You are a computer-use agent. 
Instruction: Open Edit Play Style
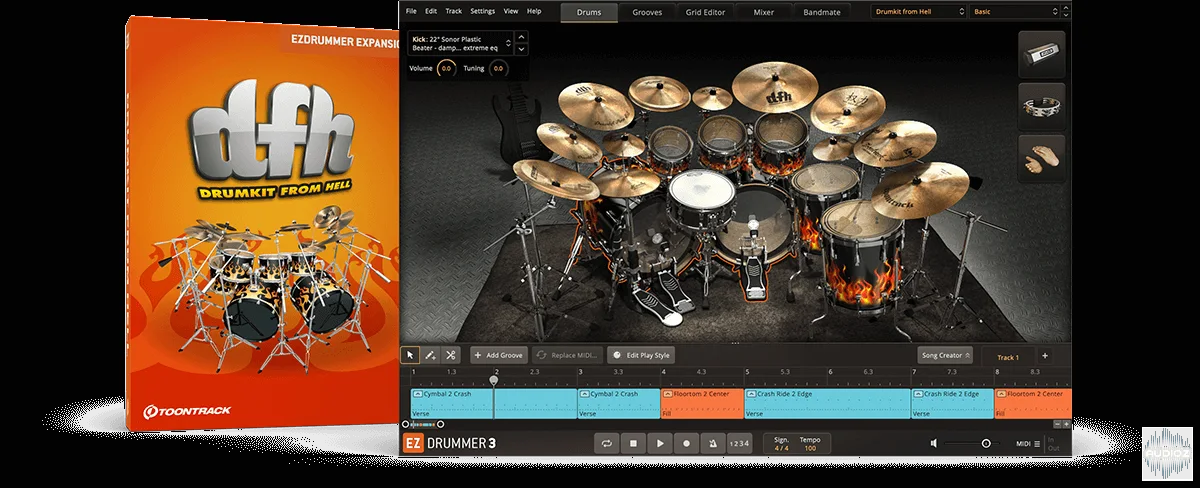642,355
